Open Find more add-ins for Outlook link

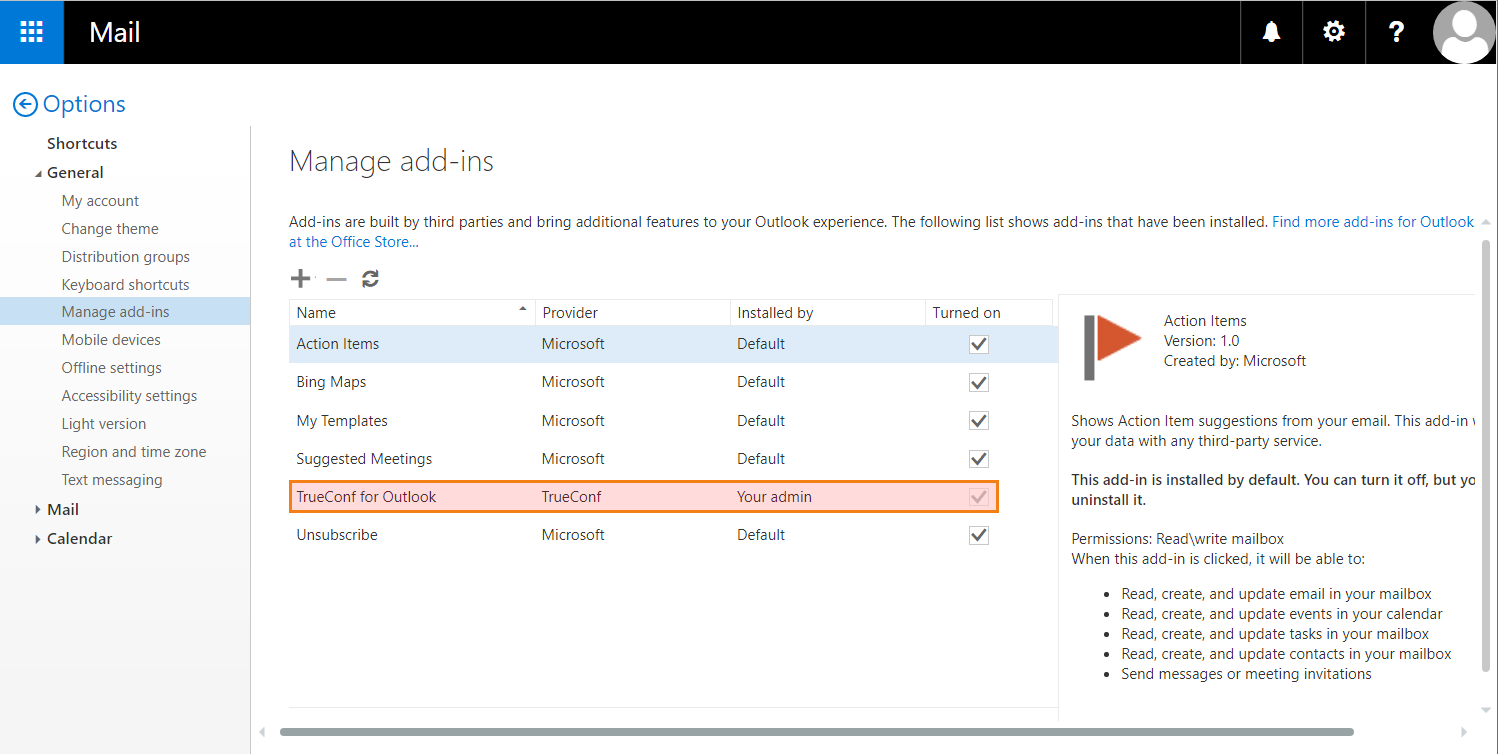coord(1372,222)
